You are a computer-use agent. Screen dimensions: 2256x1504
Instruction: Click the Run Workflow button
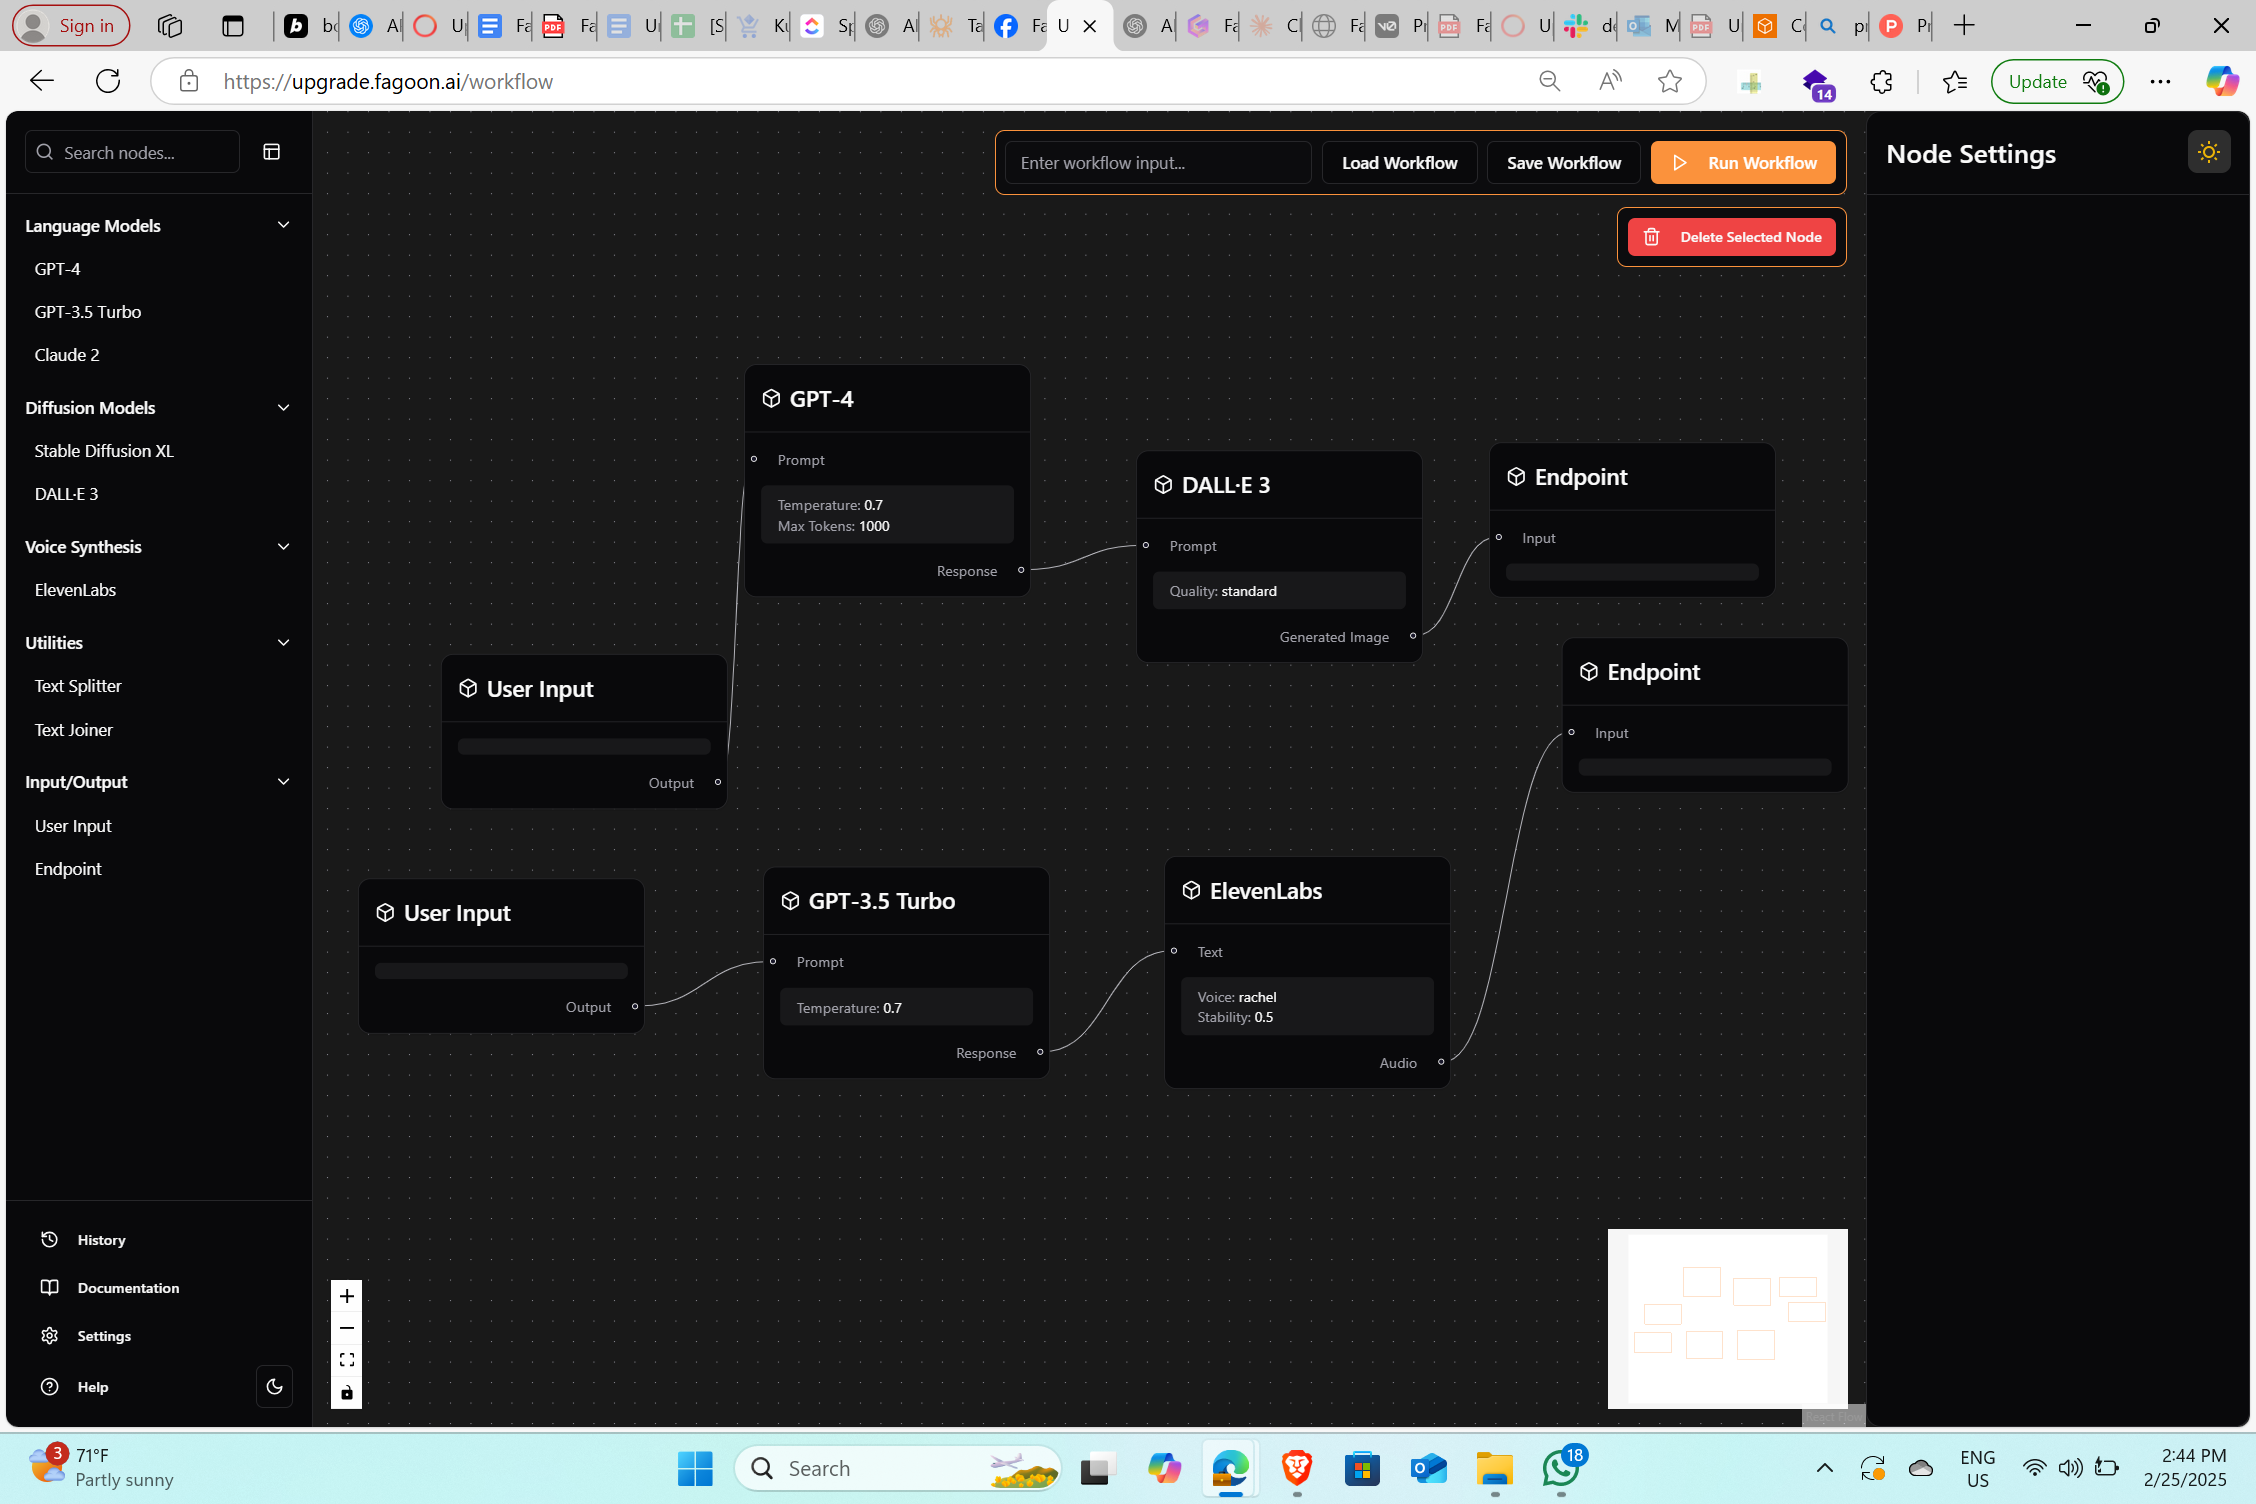1742,163
